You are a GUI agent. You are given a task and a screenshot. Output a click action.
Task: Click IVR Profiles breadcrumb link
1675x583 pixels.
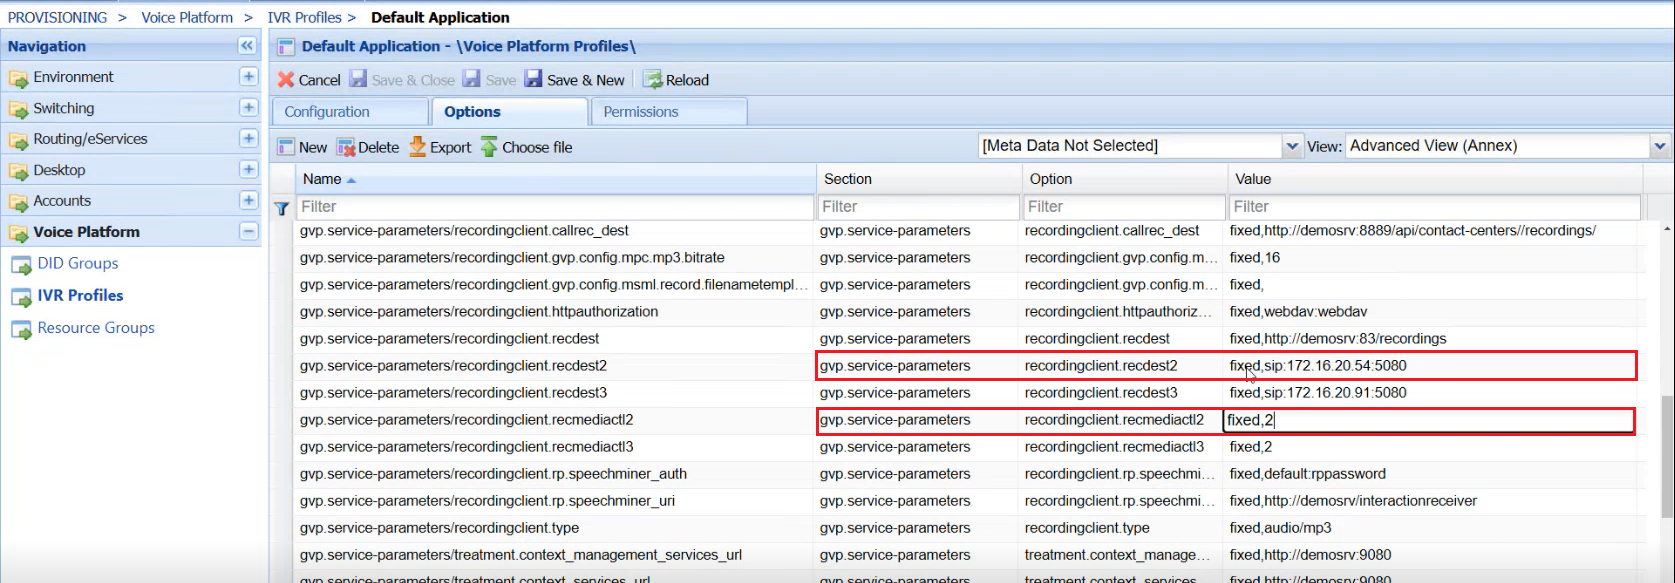point(304,18)
